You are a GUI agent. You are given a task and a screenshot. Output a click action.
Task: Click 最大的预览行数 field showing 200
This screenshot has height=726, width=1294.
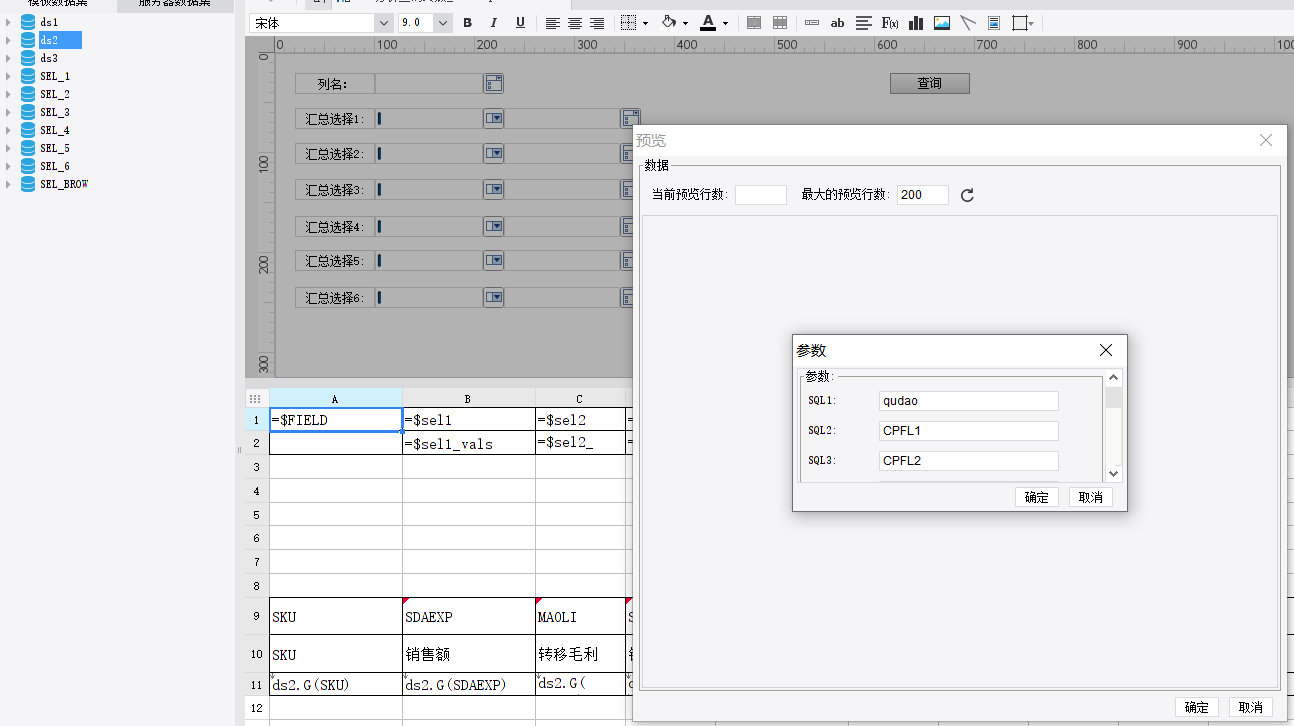(923, 195)
